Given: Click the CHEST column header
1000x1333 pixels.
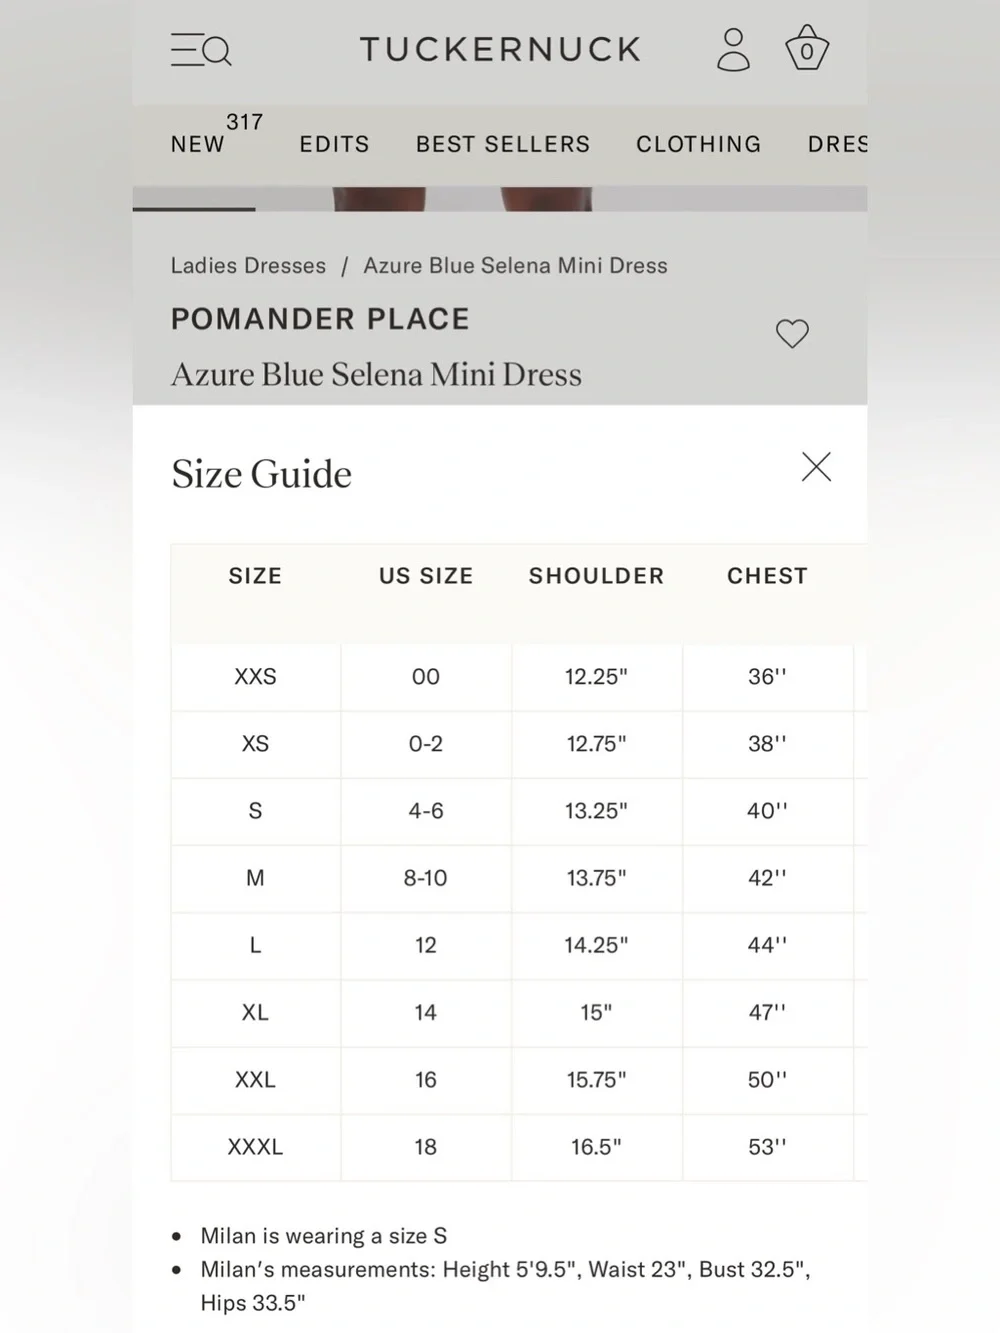Looking at the screenshot, I should pyautogui.click(x=767, y=576).
